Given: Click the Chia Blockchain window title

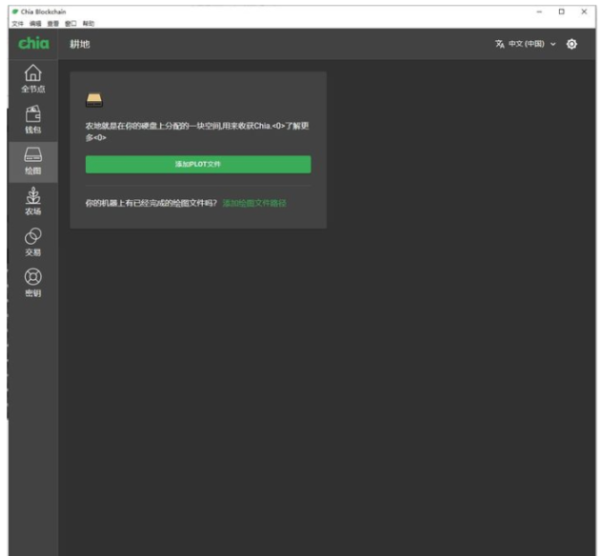Looking at the screenshot, I should (x=43, y=12).
